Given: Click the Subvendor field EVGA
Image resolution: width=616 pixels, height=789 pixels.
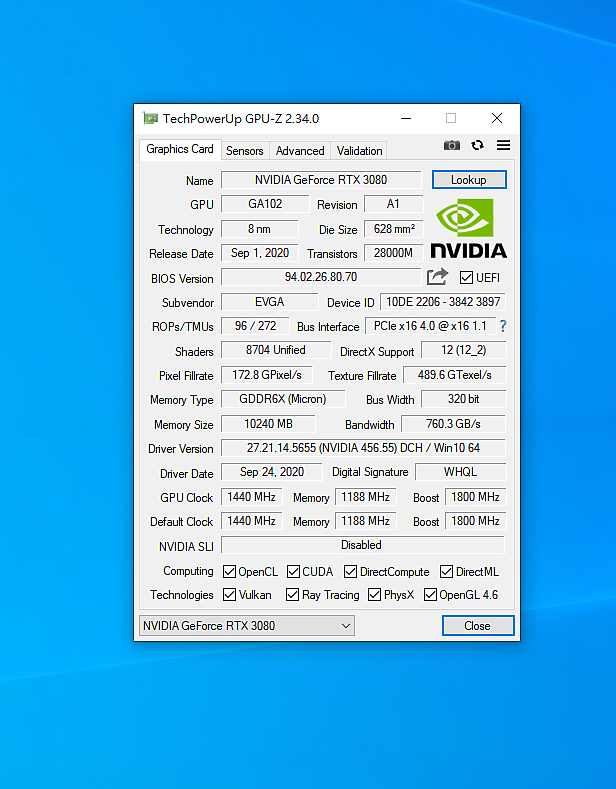Looking at the screenshot, I should (x=270, y=302).
